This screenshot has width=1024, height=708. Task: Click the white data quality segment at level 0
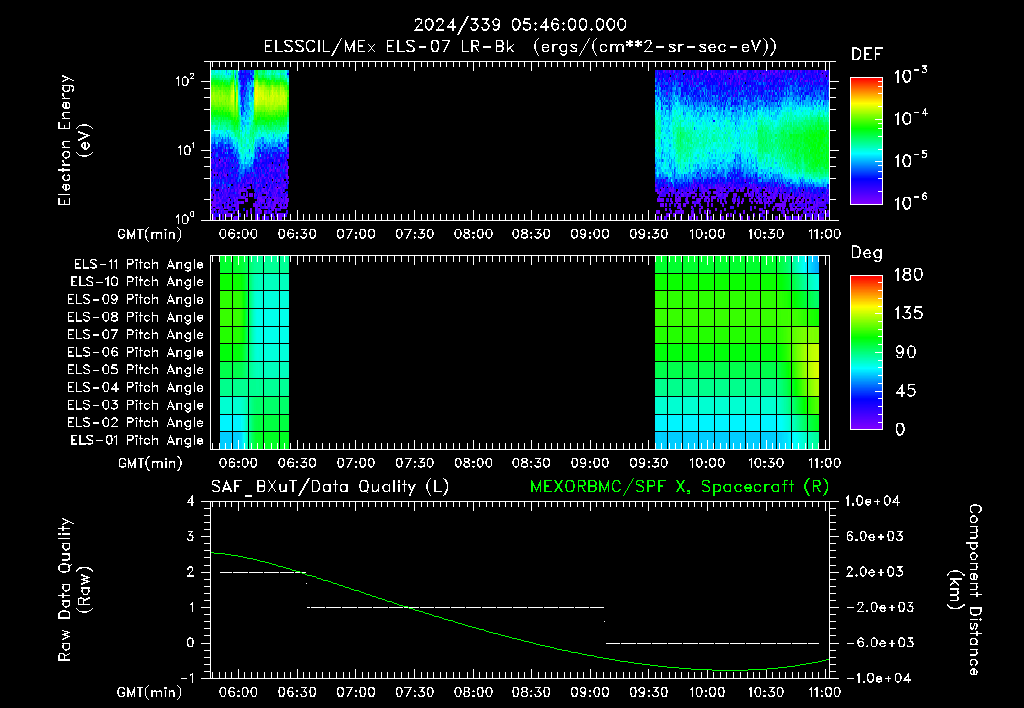pos(712,643)
